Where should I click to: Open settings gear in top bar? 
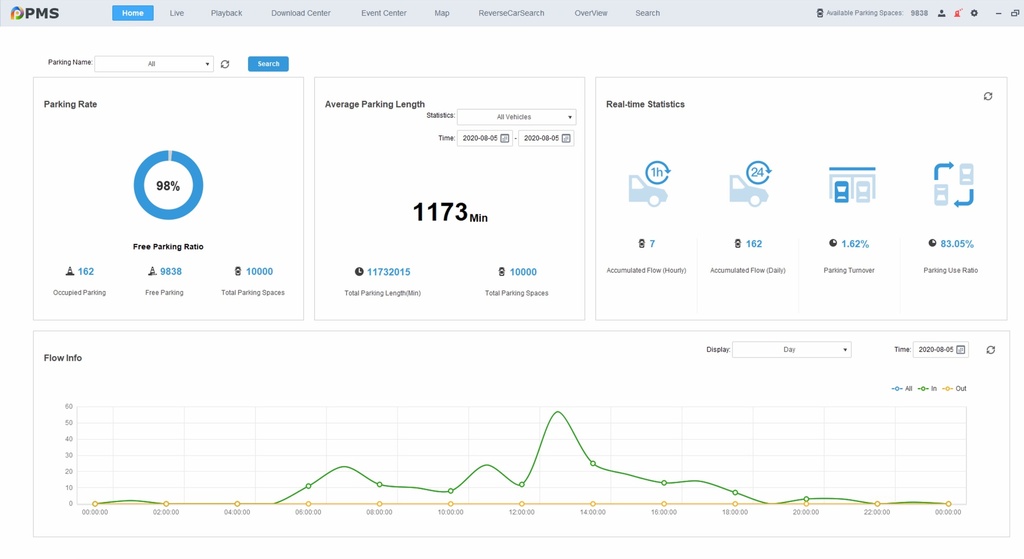(975, 13)
